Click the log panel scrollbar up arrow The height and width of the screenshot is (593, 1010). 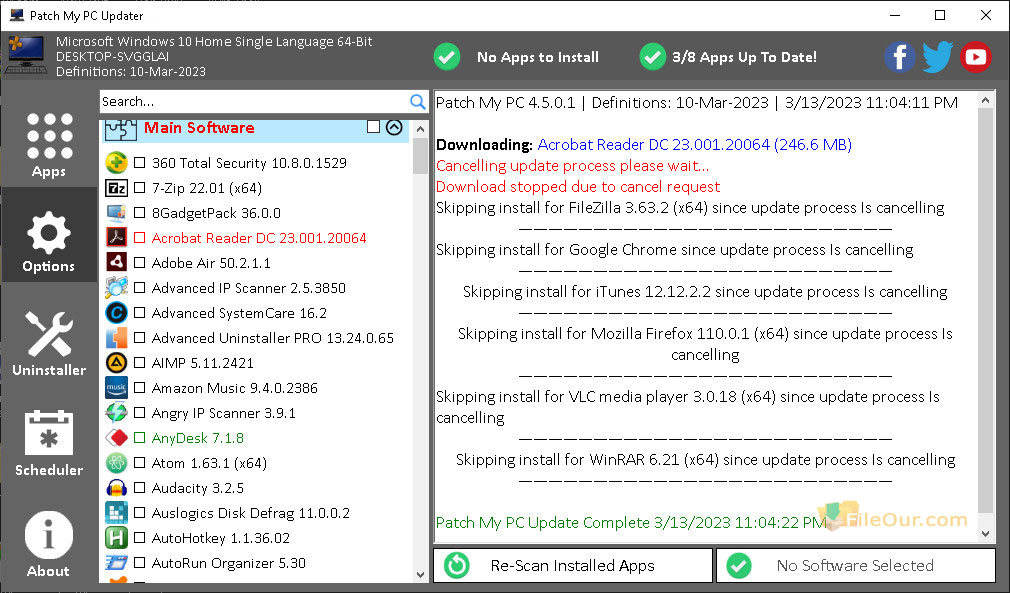click(x=985, y=100)
